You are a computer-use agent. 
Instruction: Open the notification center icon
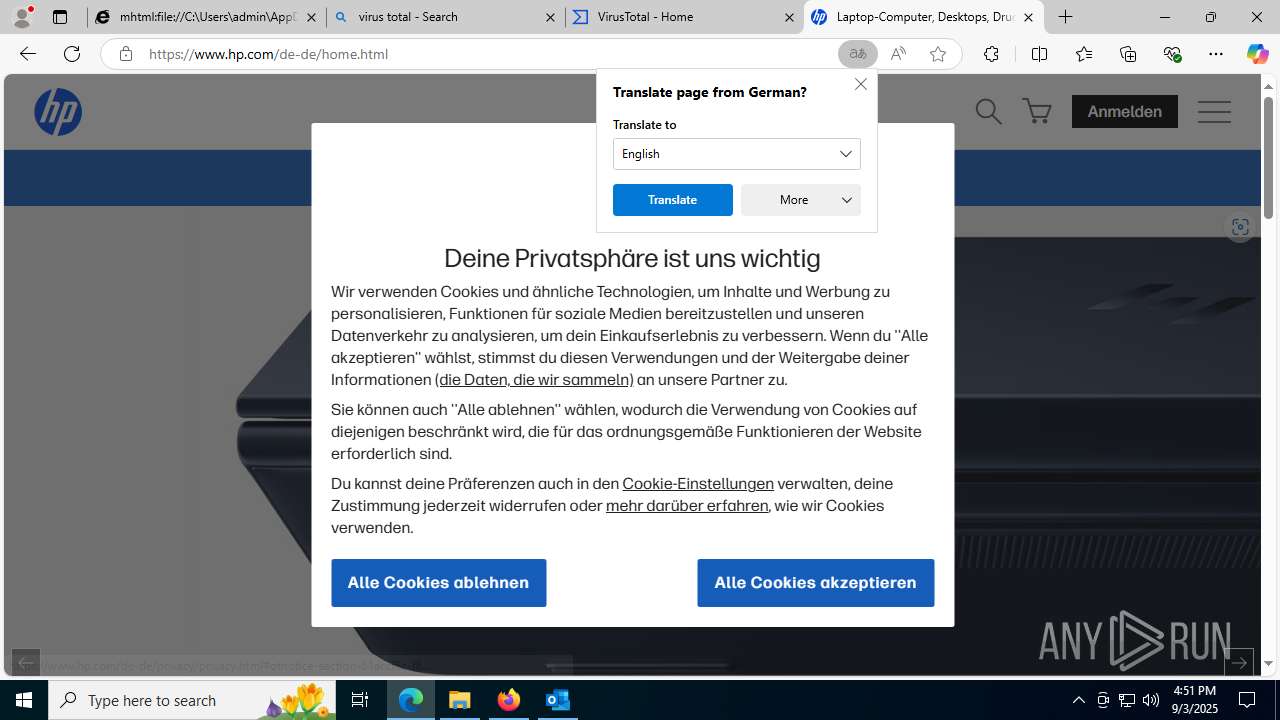pyautogui.click(x=1247, y=700)
